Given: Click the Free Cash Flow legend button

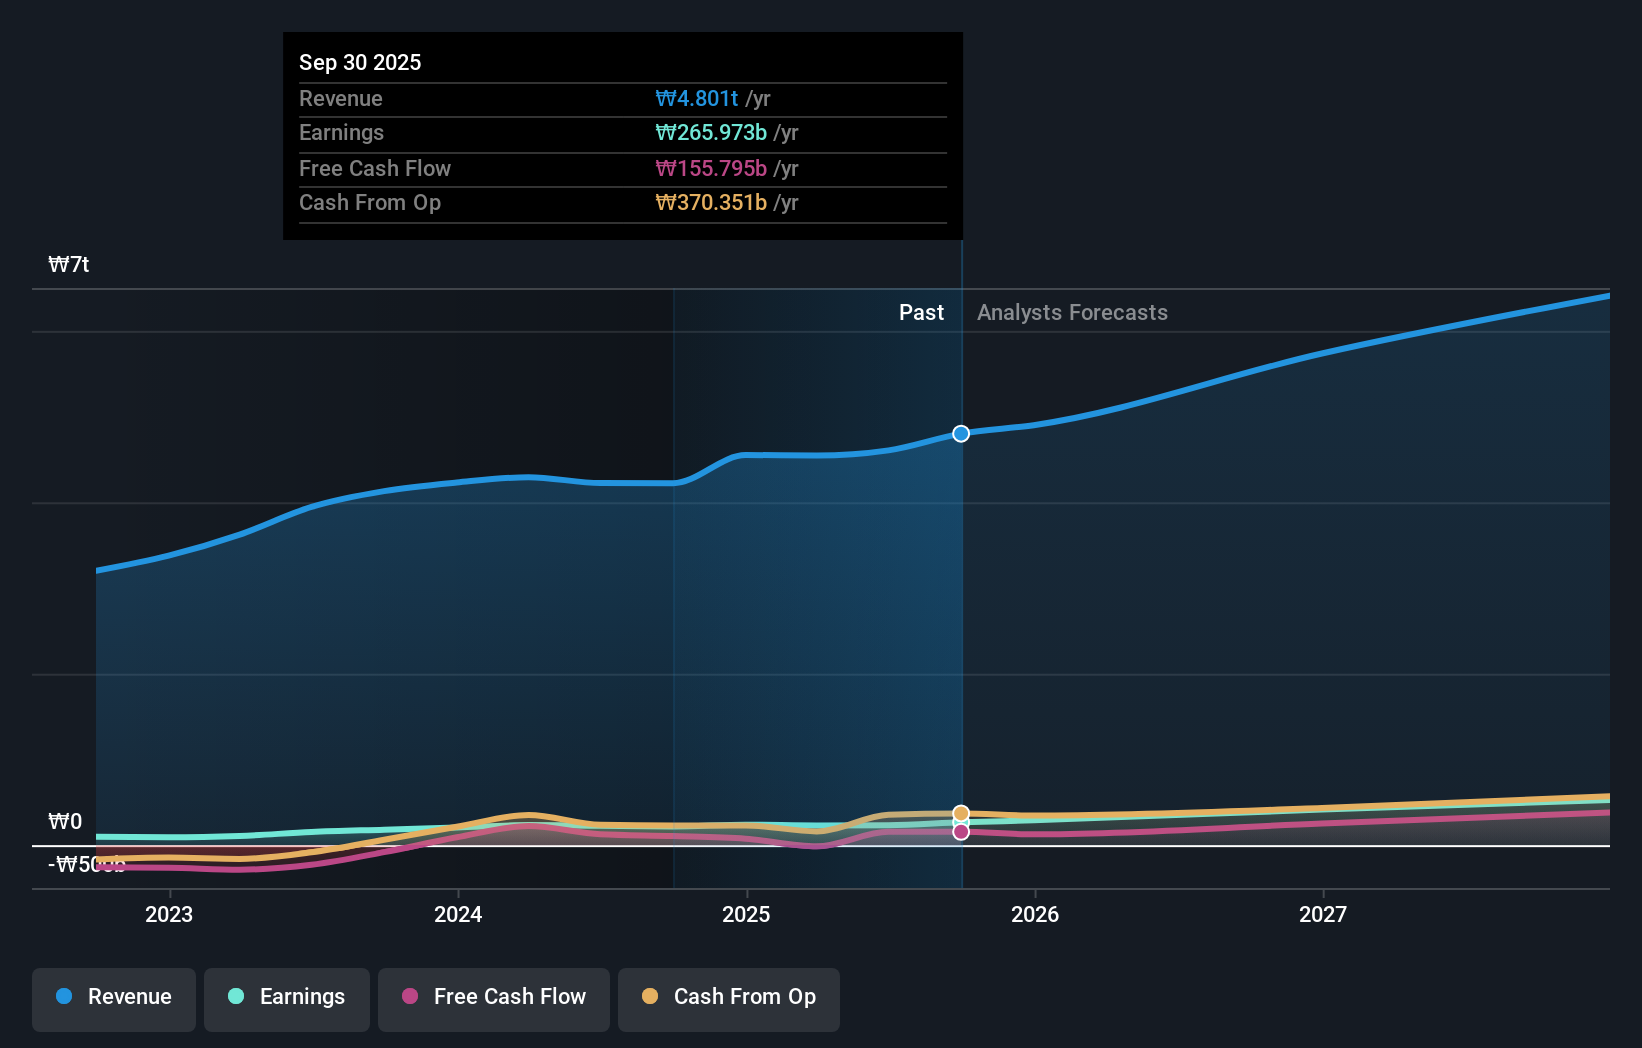Looking at the screenshot, I should (494, 999).
